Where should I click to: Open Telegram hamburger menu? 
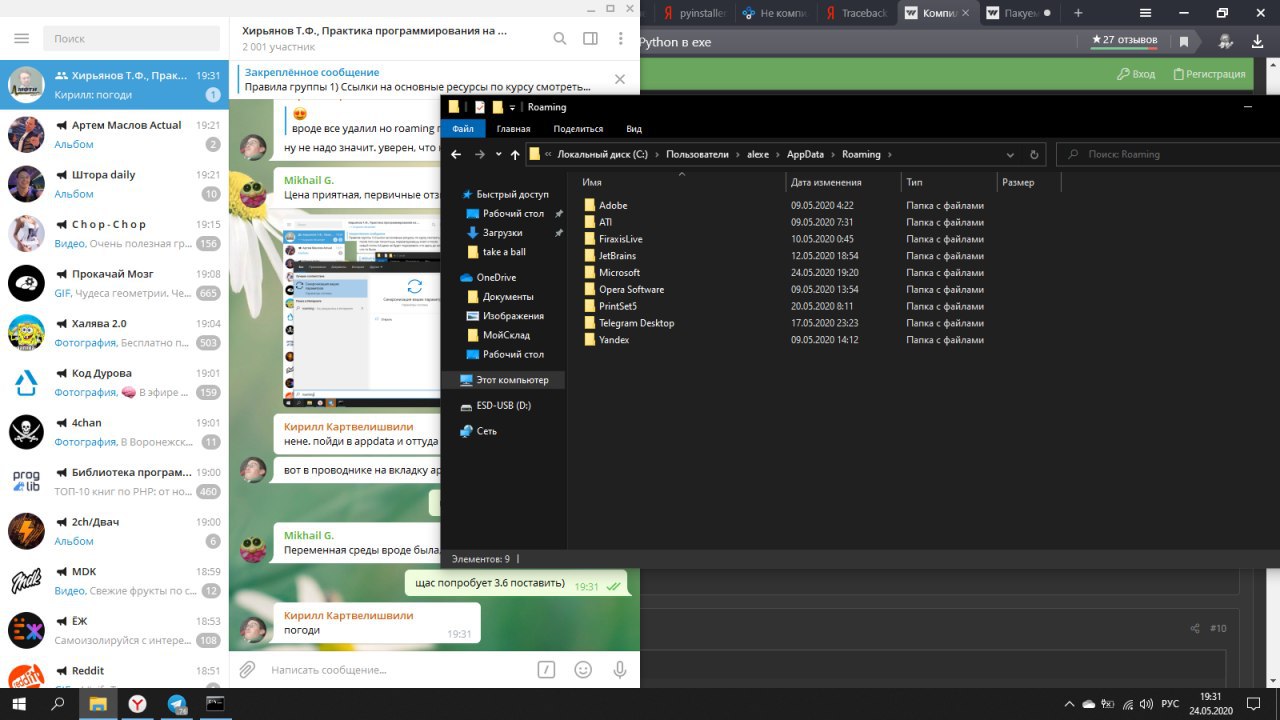pos(22,38)
